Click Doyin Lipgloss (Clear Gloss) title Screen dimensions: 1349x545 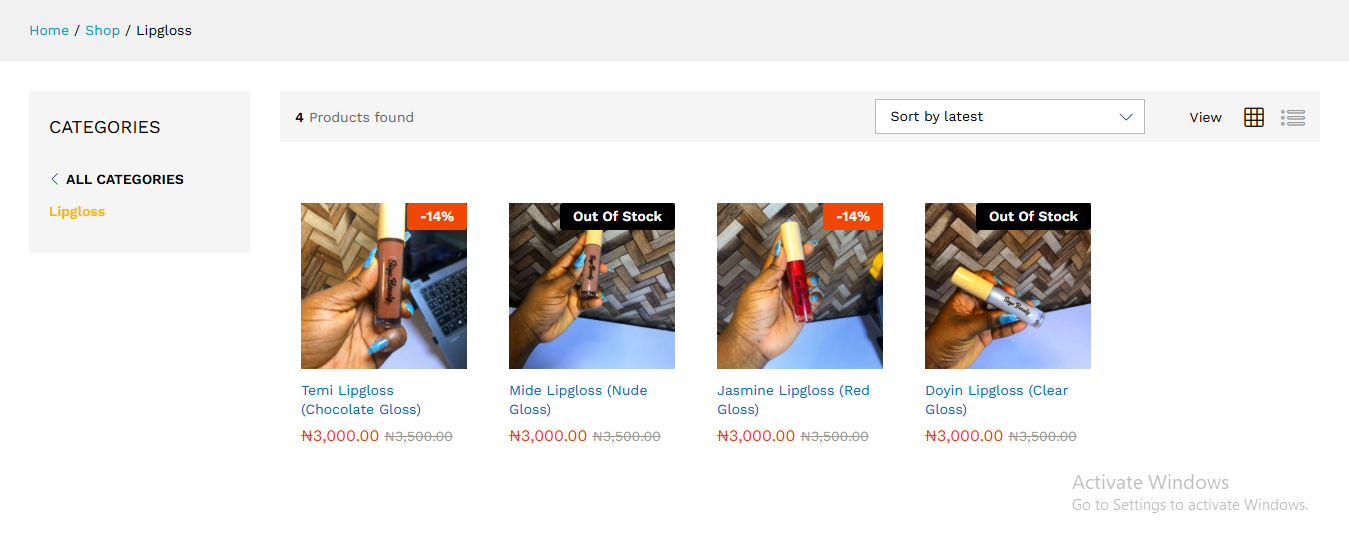997,400
